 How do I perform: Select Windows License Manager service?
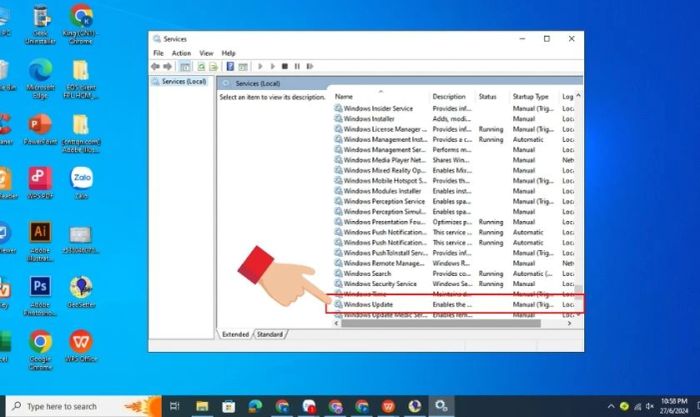click(454, 129)
